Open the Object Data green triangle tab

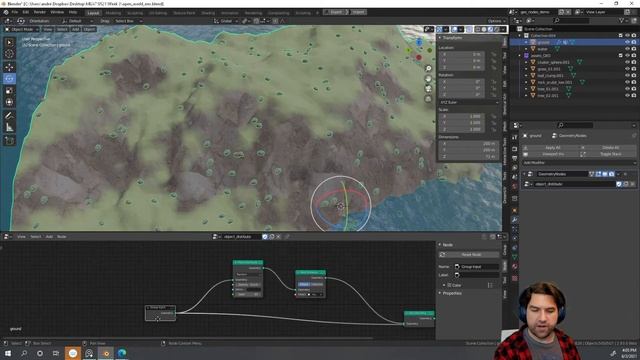(x=515, y=258)
